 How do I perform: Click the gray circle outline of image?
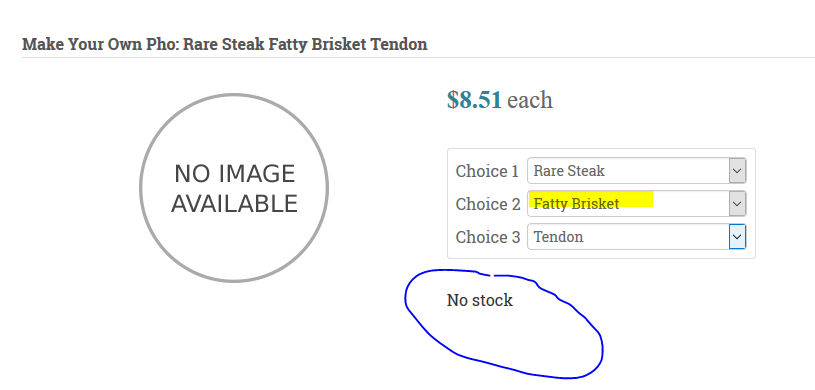click(x=234, y=95)
